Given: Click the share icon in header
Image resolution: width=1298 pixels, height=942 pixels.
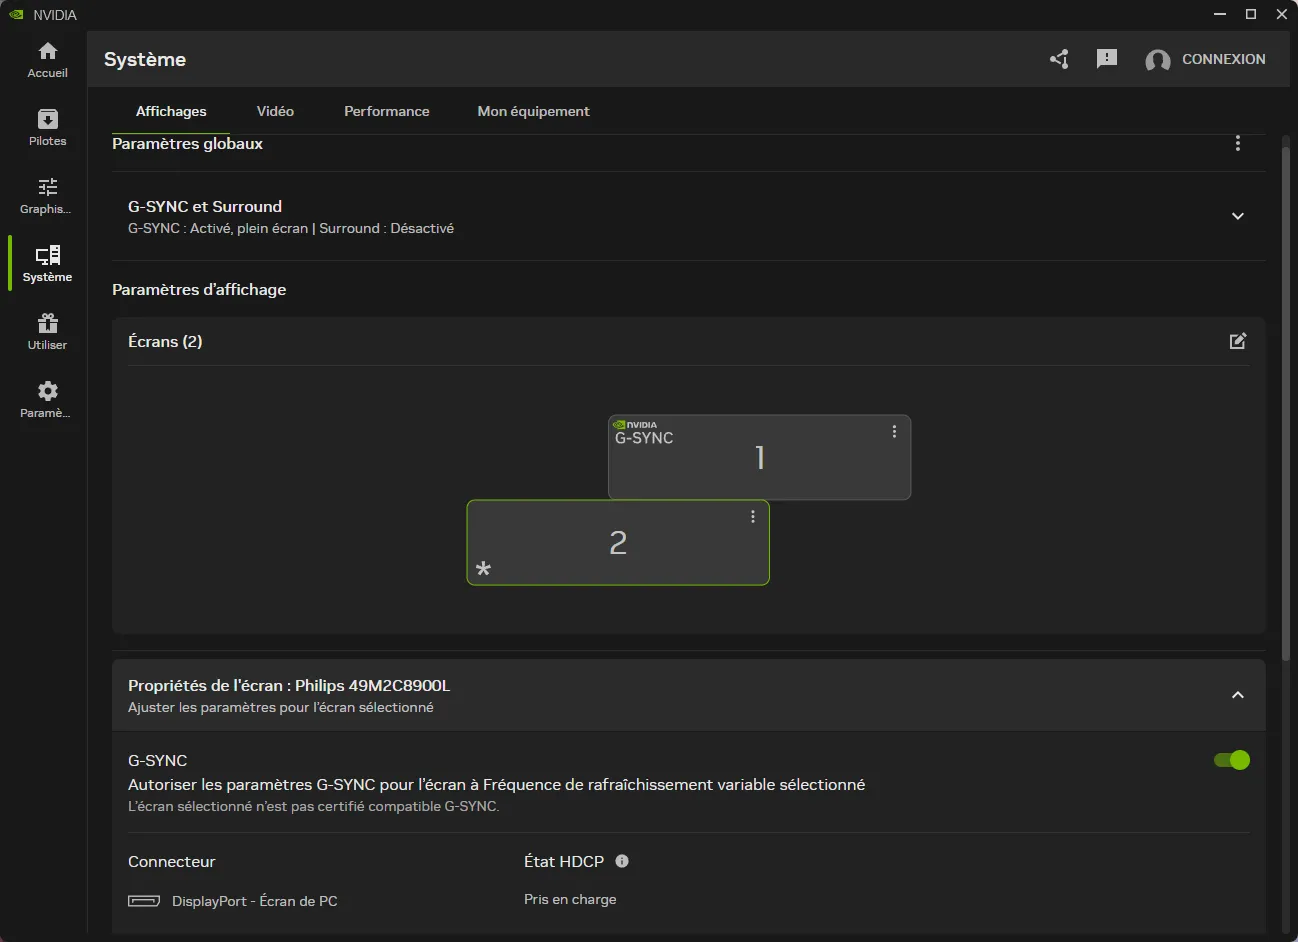Looking at the screenshot, I should pyautogui.click(x=1059, y=59).
